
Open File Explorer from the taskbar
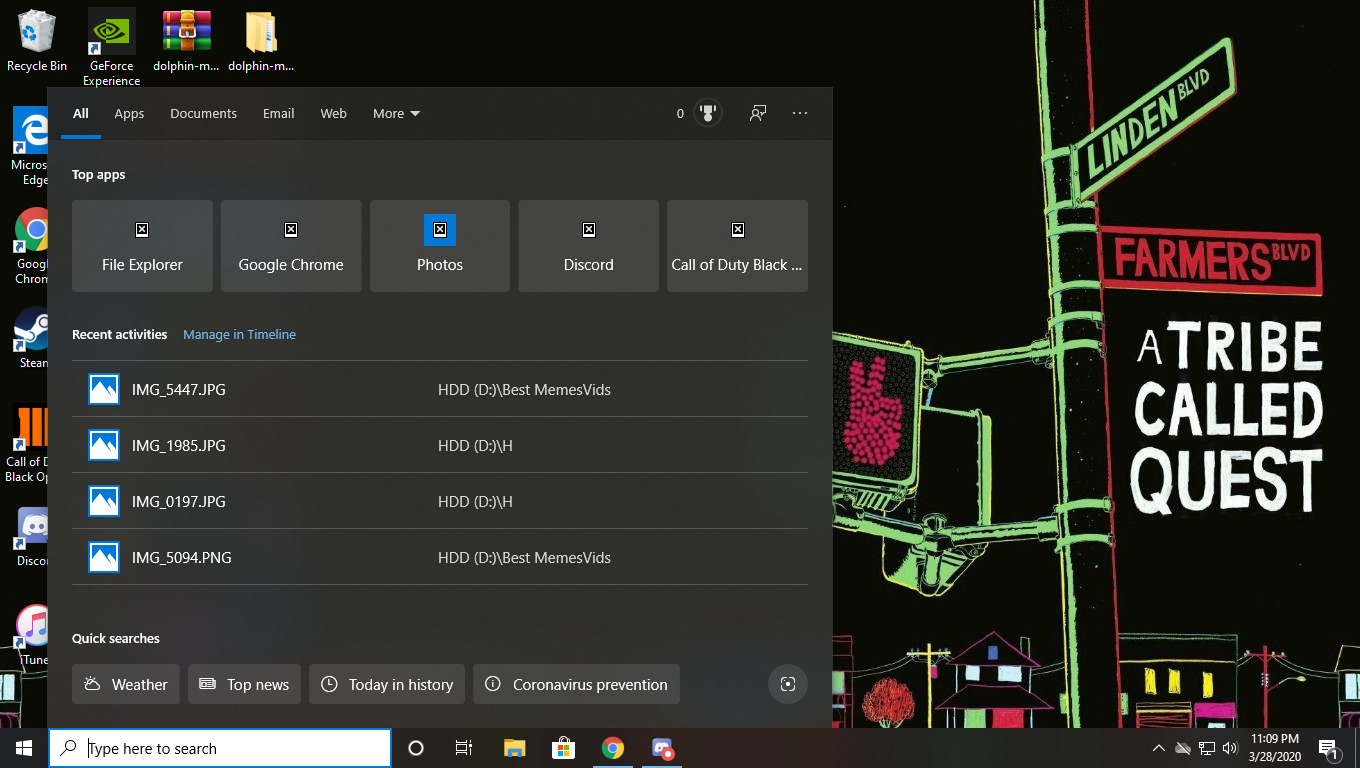pos(514,748)
